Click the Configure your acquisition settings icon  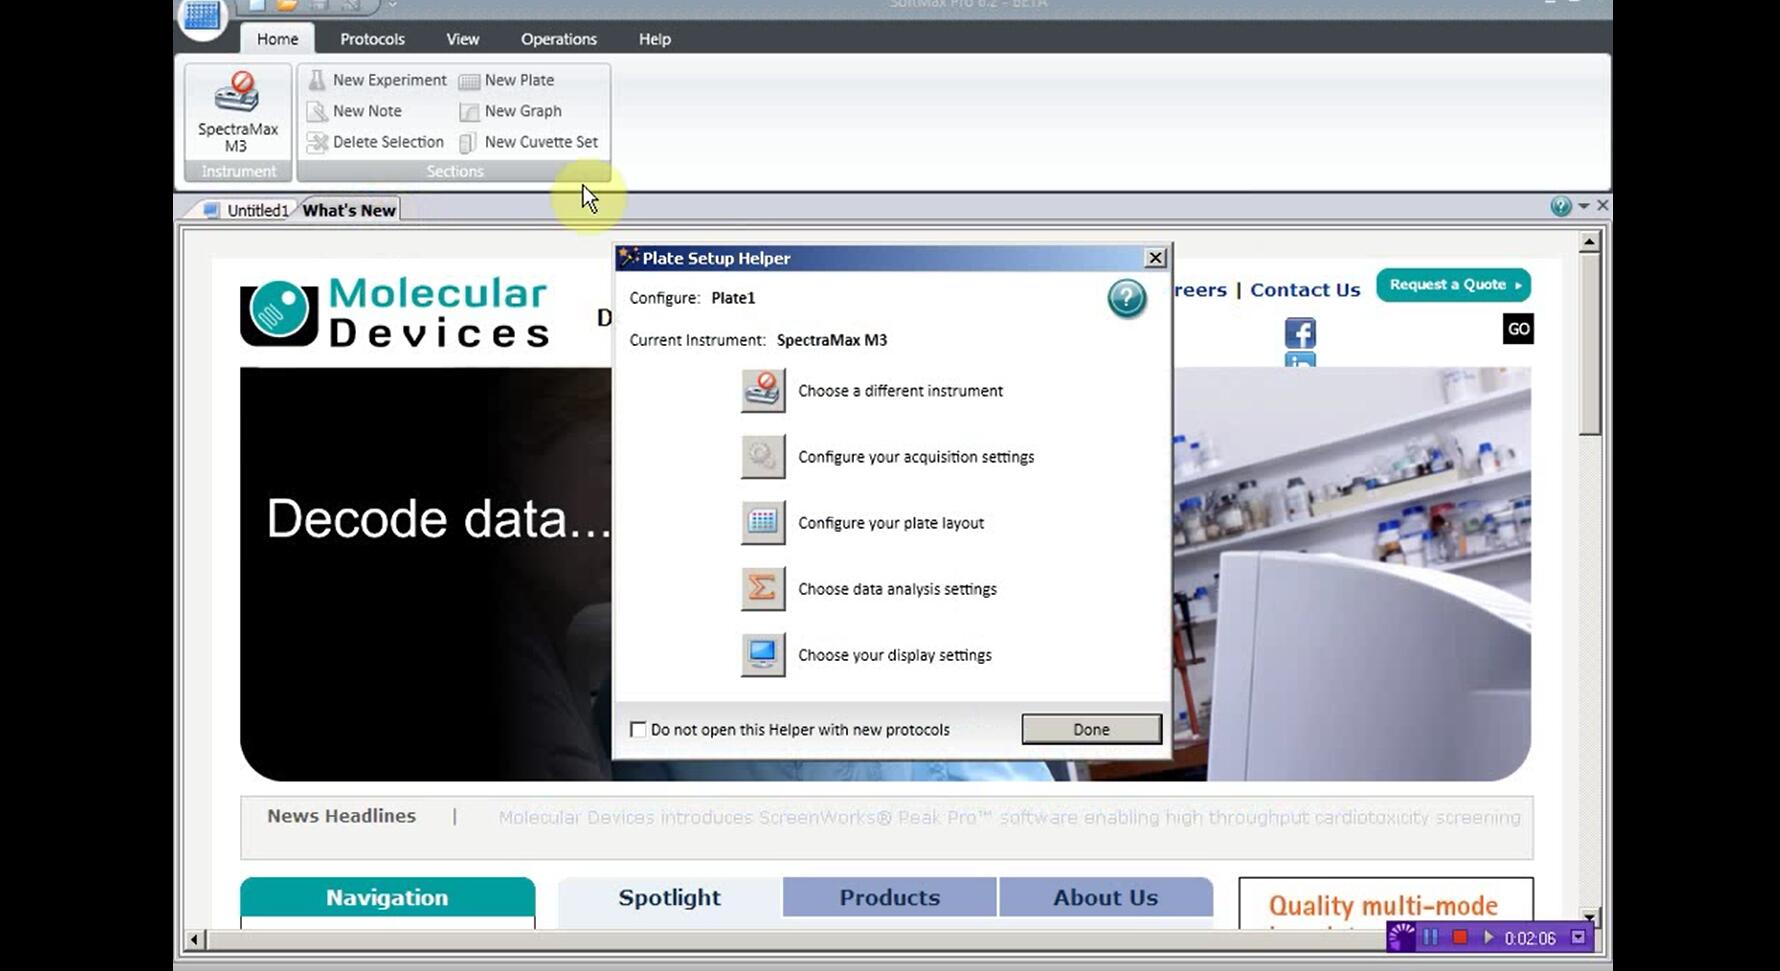pyautogui.click(x=763, y=457)
